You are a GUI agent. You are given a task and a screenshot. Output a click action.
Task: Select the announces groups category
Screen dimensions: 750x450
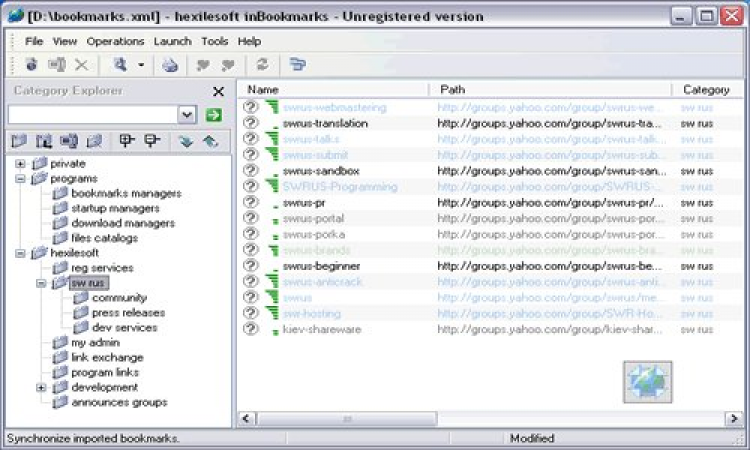119,403
